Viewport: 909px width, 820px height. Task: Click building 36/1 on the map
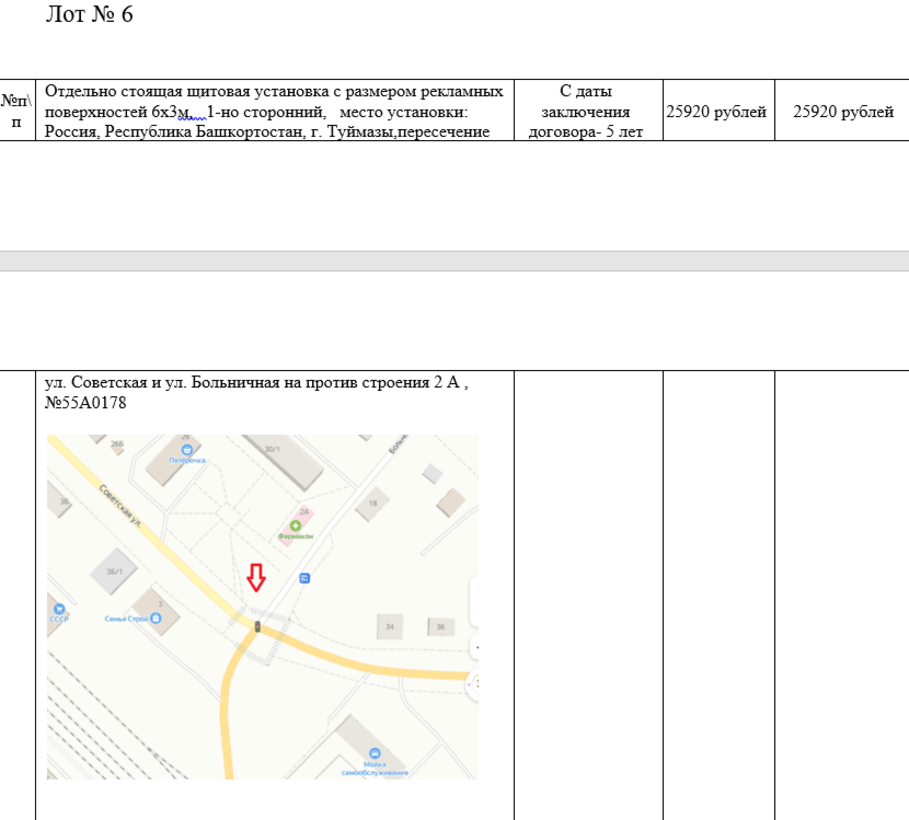113,571
